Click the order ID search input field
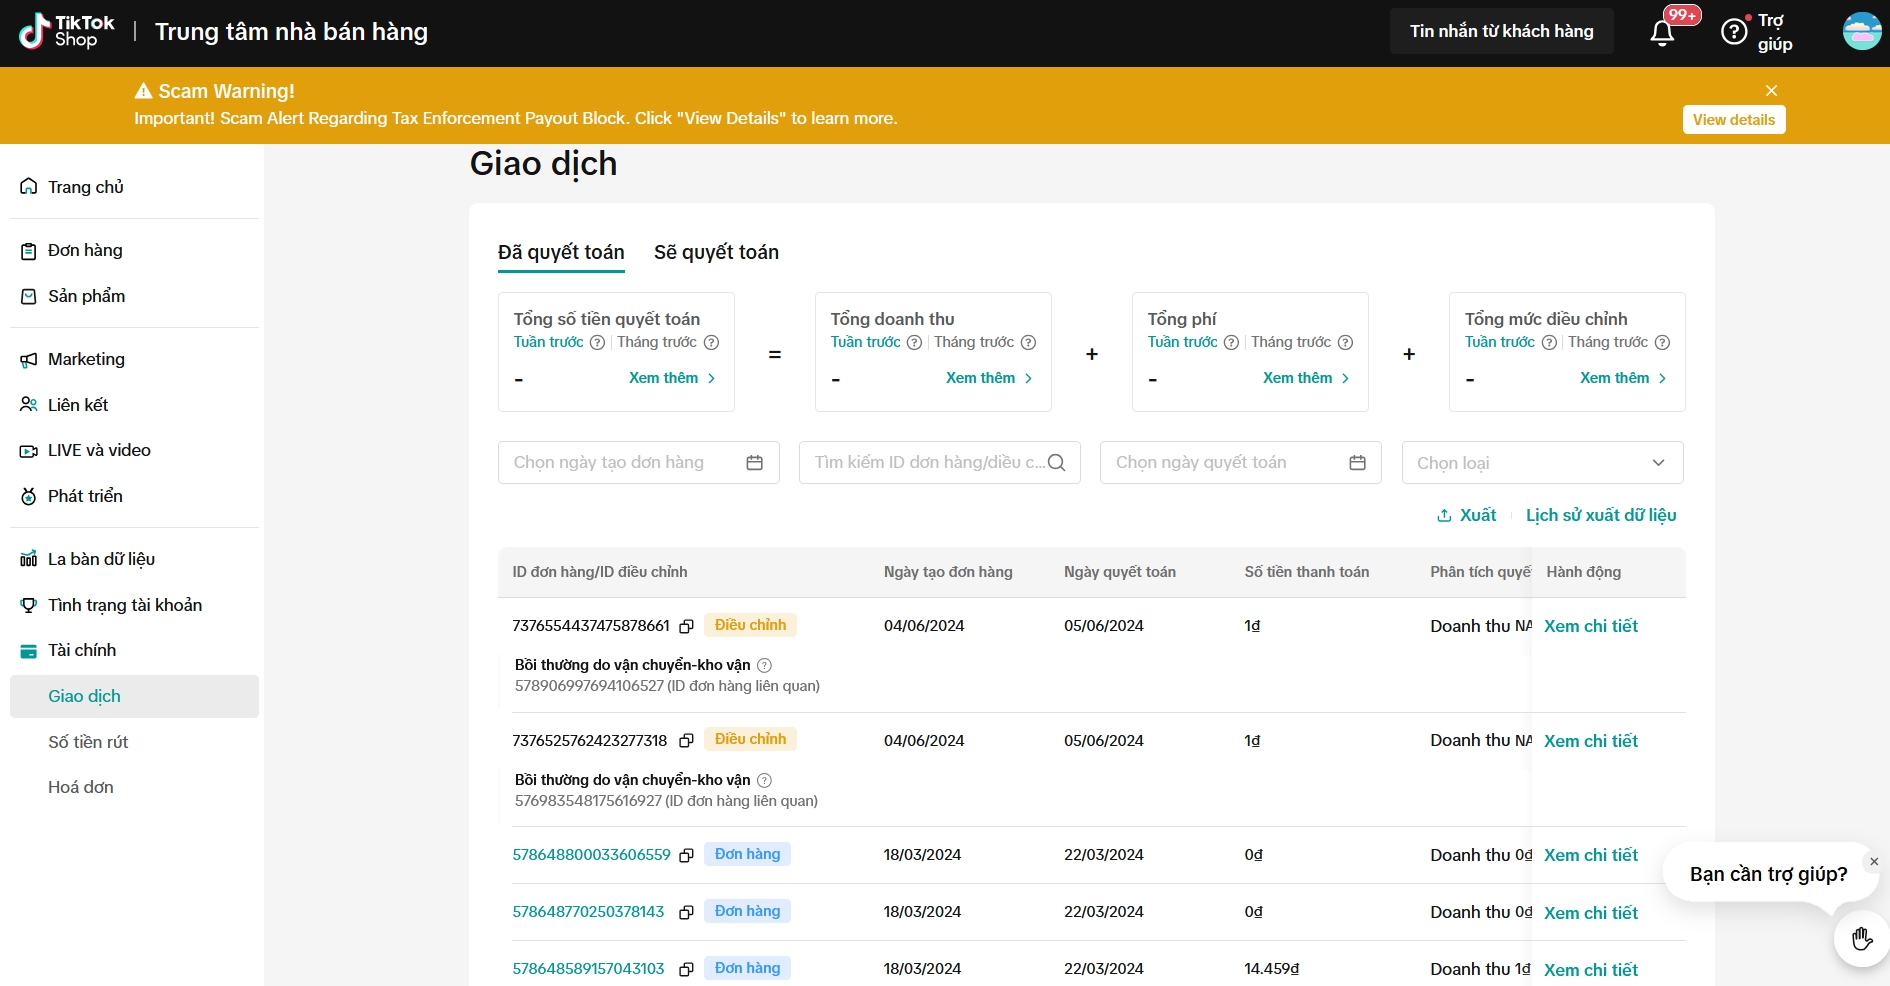This screenshot has height=986, width=1890. [x=928, y=463]
